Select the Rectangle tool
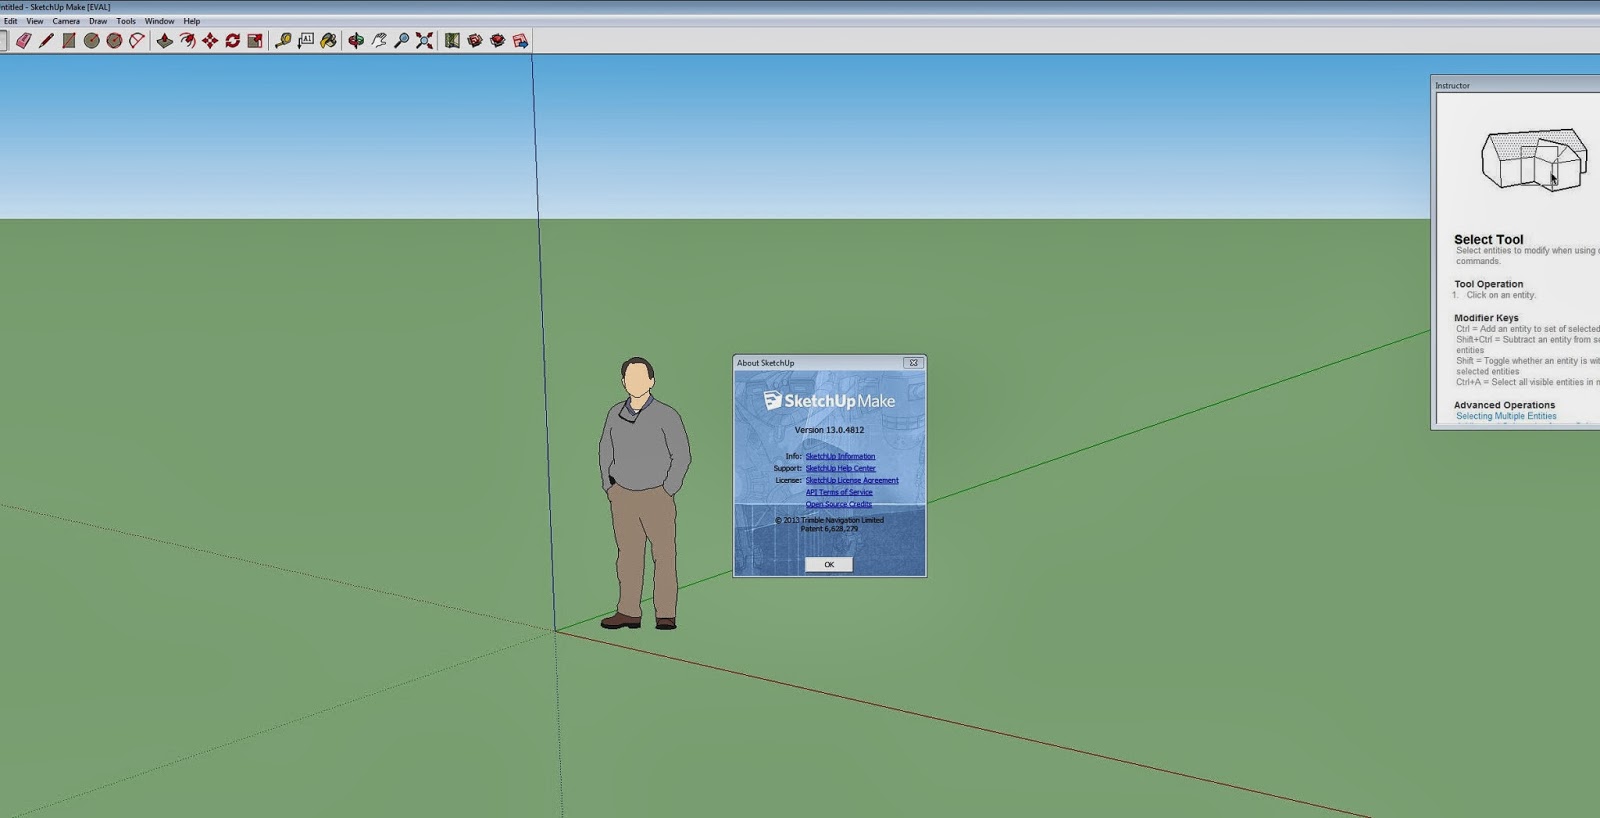The width and height of the screenshot is (1600, 818). 69,41
